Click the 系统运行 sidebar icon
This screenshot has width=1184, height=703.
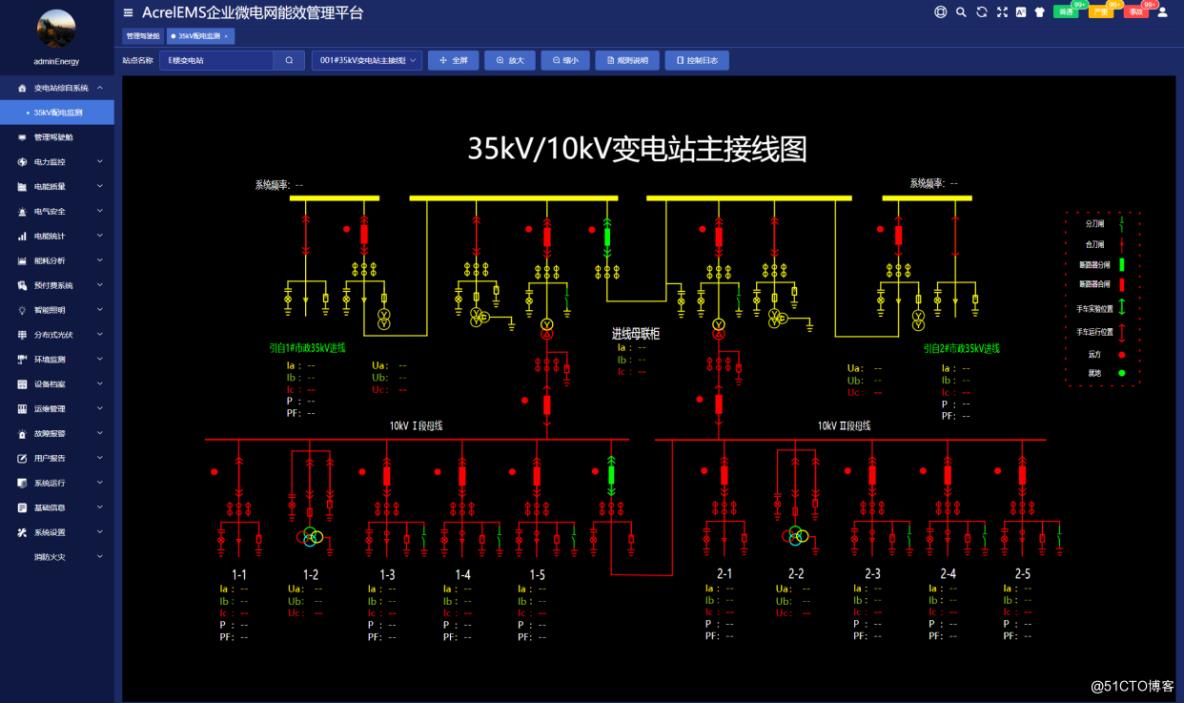pos(22,483)
